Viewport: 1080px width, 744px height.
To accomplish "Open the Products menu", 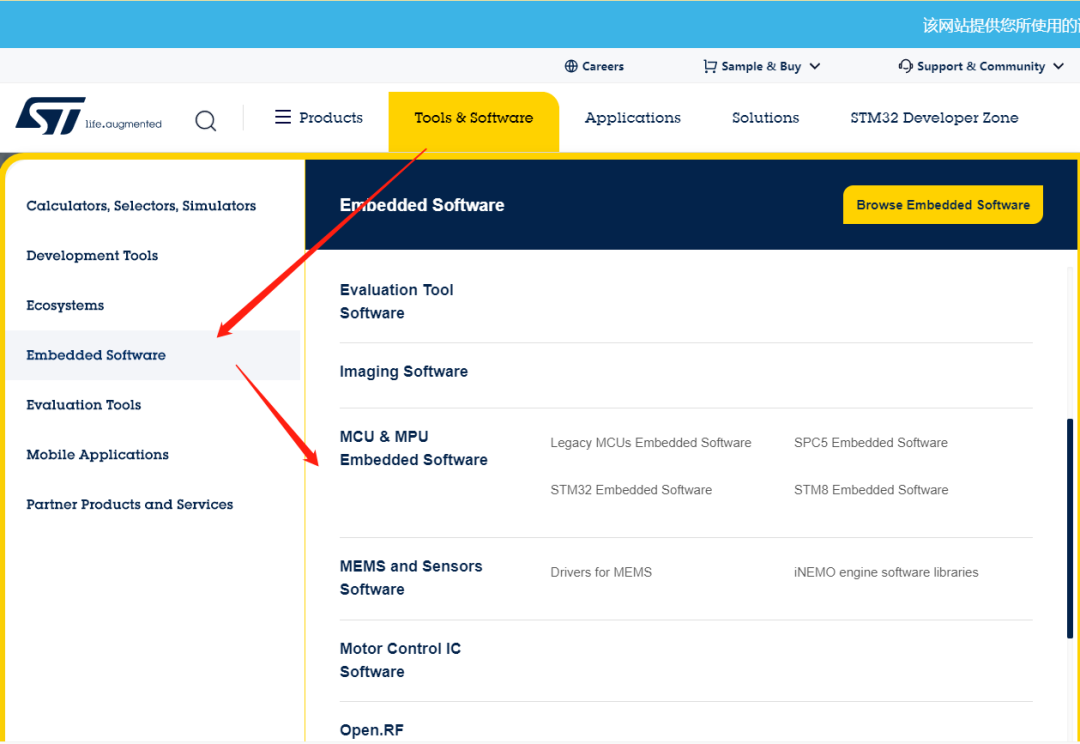I will [x=331, y=117].
